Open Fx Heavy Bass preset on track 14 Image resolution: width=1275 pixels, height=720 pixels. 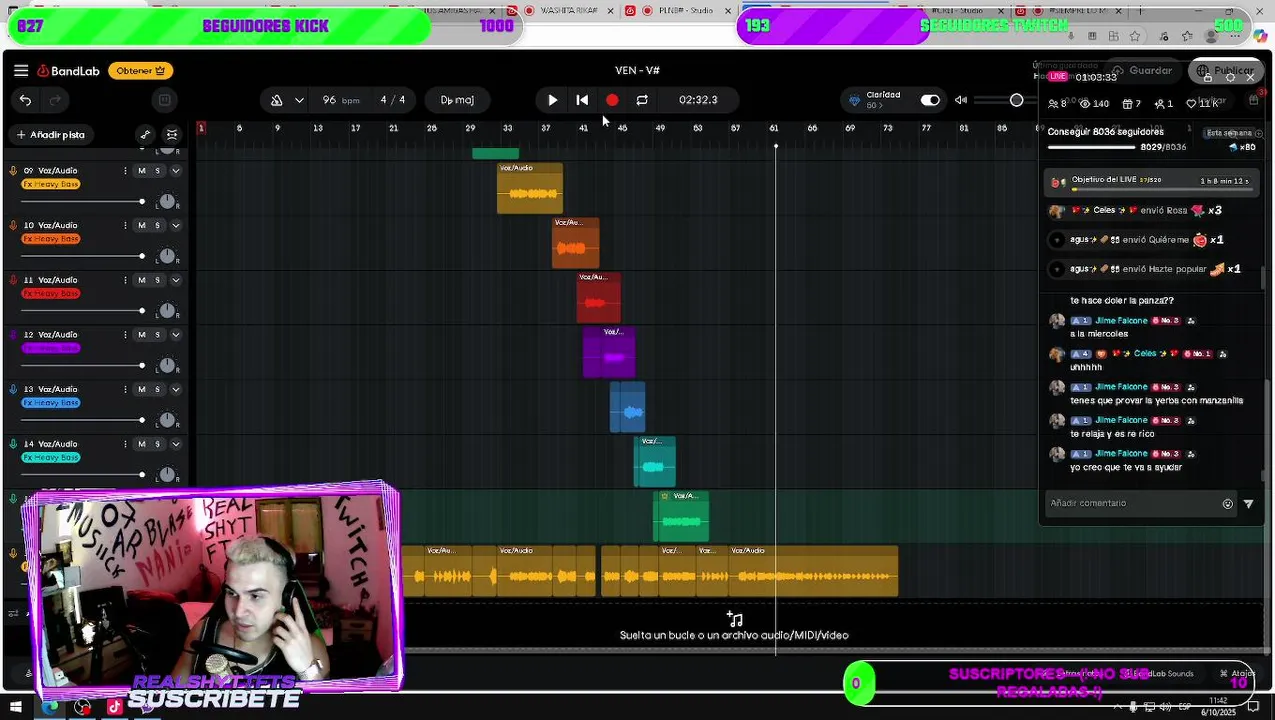[x=51, y=458]
